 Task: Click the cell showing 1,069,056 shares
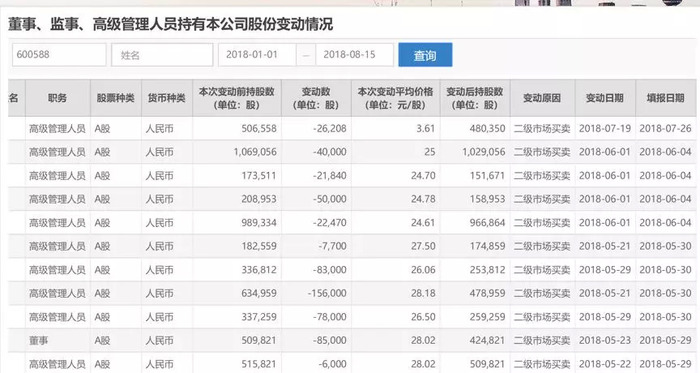[x=237, y=152]
